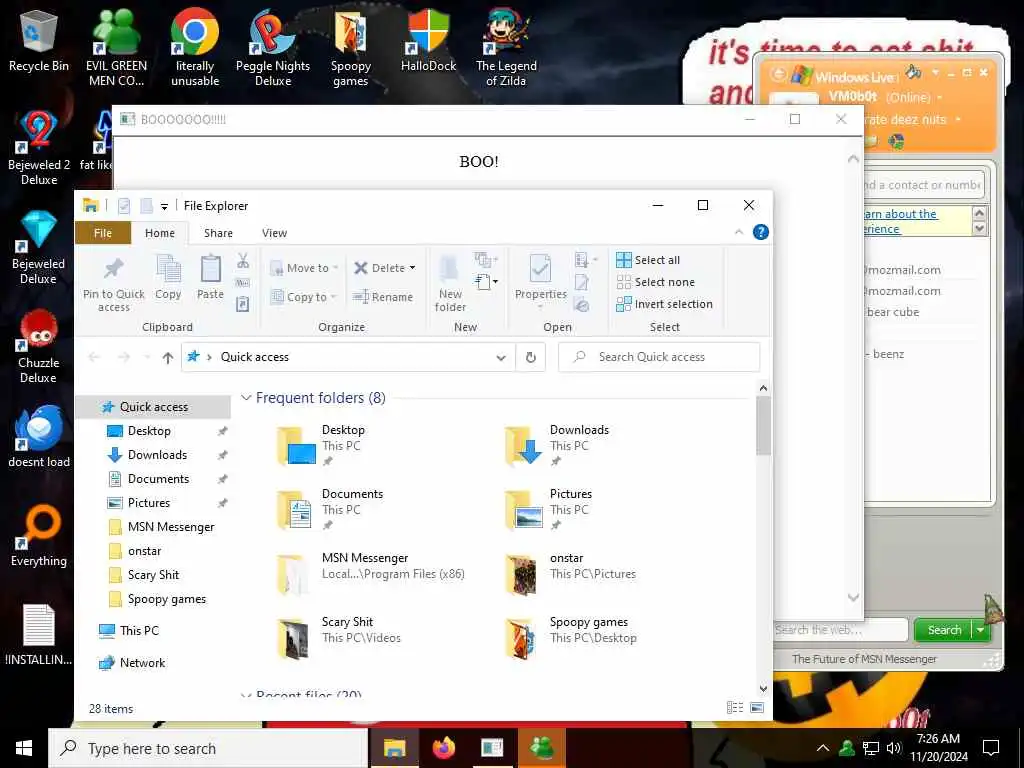Click Rename in Organize group

383,297
